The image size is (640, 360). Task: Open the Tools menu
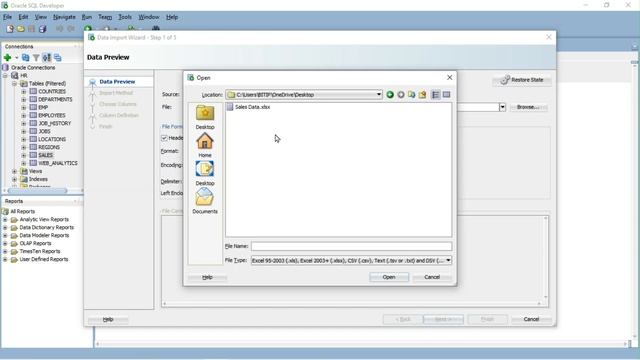click(125, 17)
